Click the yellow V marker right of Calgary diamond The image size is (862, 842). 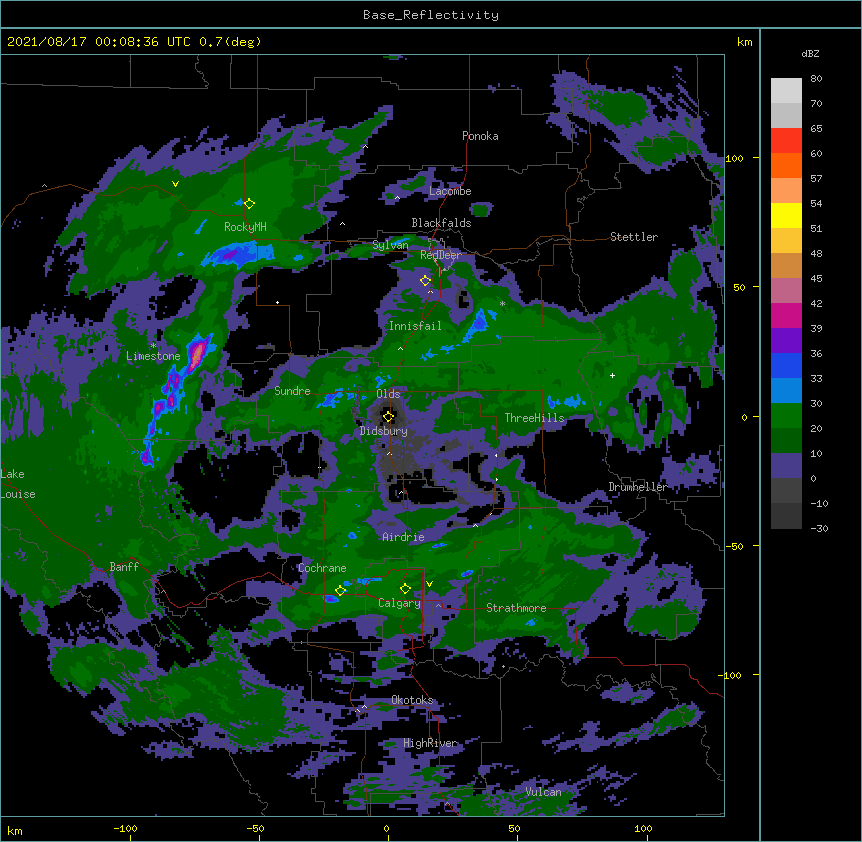[x=429, y=584]
